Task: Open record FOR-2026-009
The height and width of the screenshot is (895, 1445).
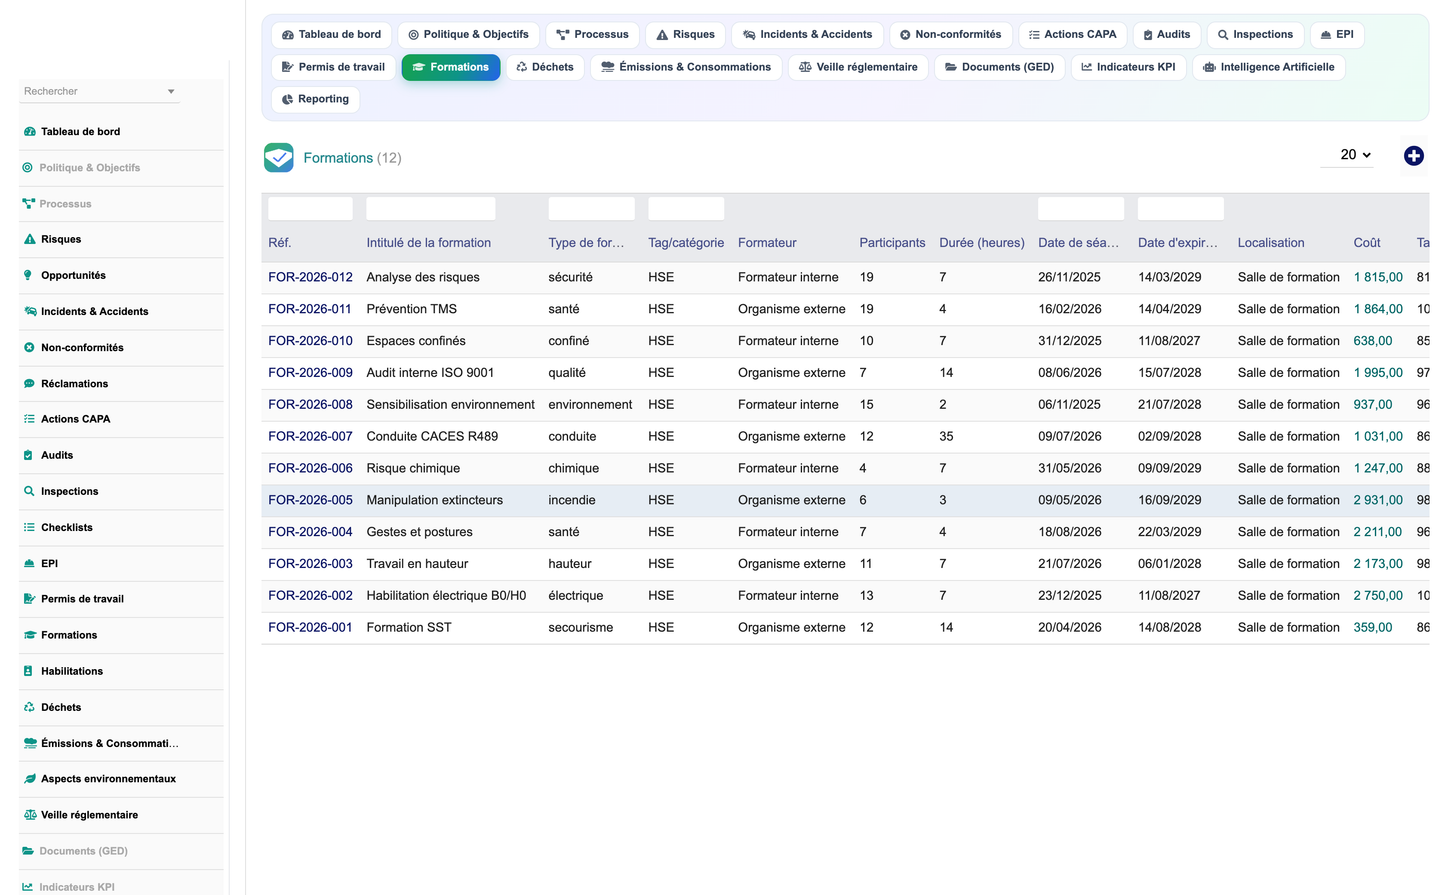Action: 310,373
